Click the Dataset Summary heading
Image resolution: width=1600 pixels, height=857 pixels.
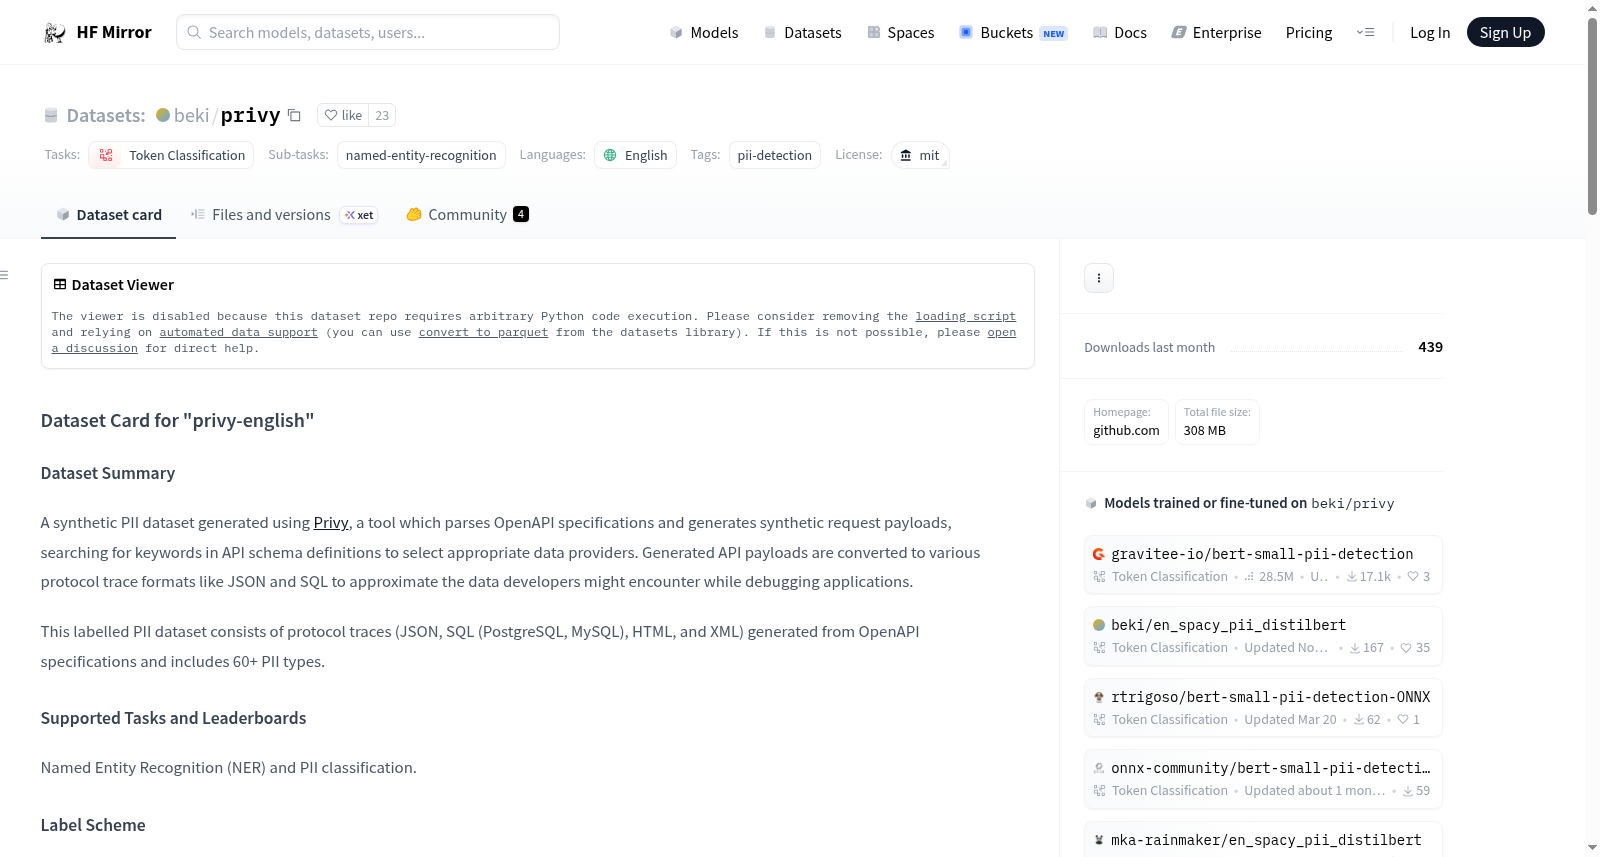point(108,473)
